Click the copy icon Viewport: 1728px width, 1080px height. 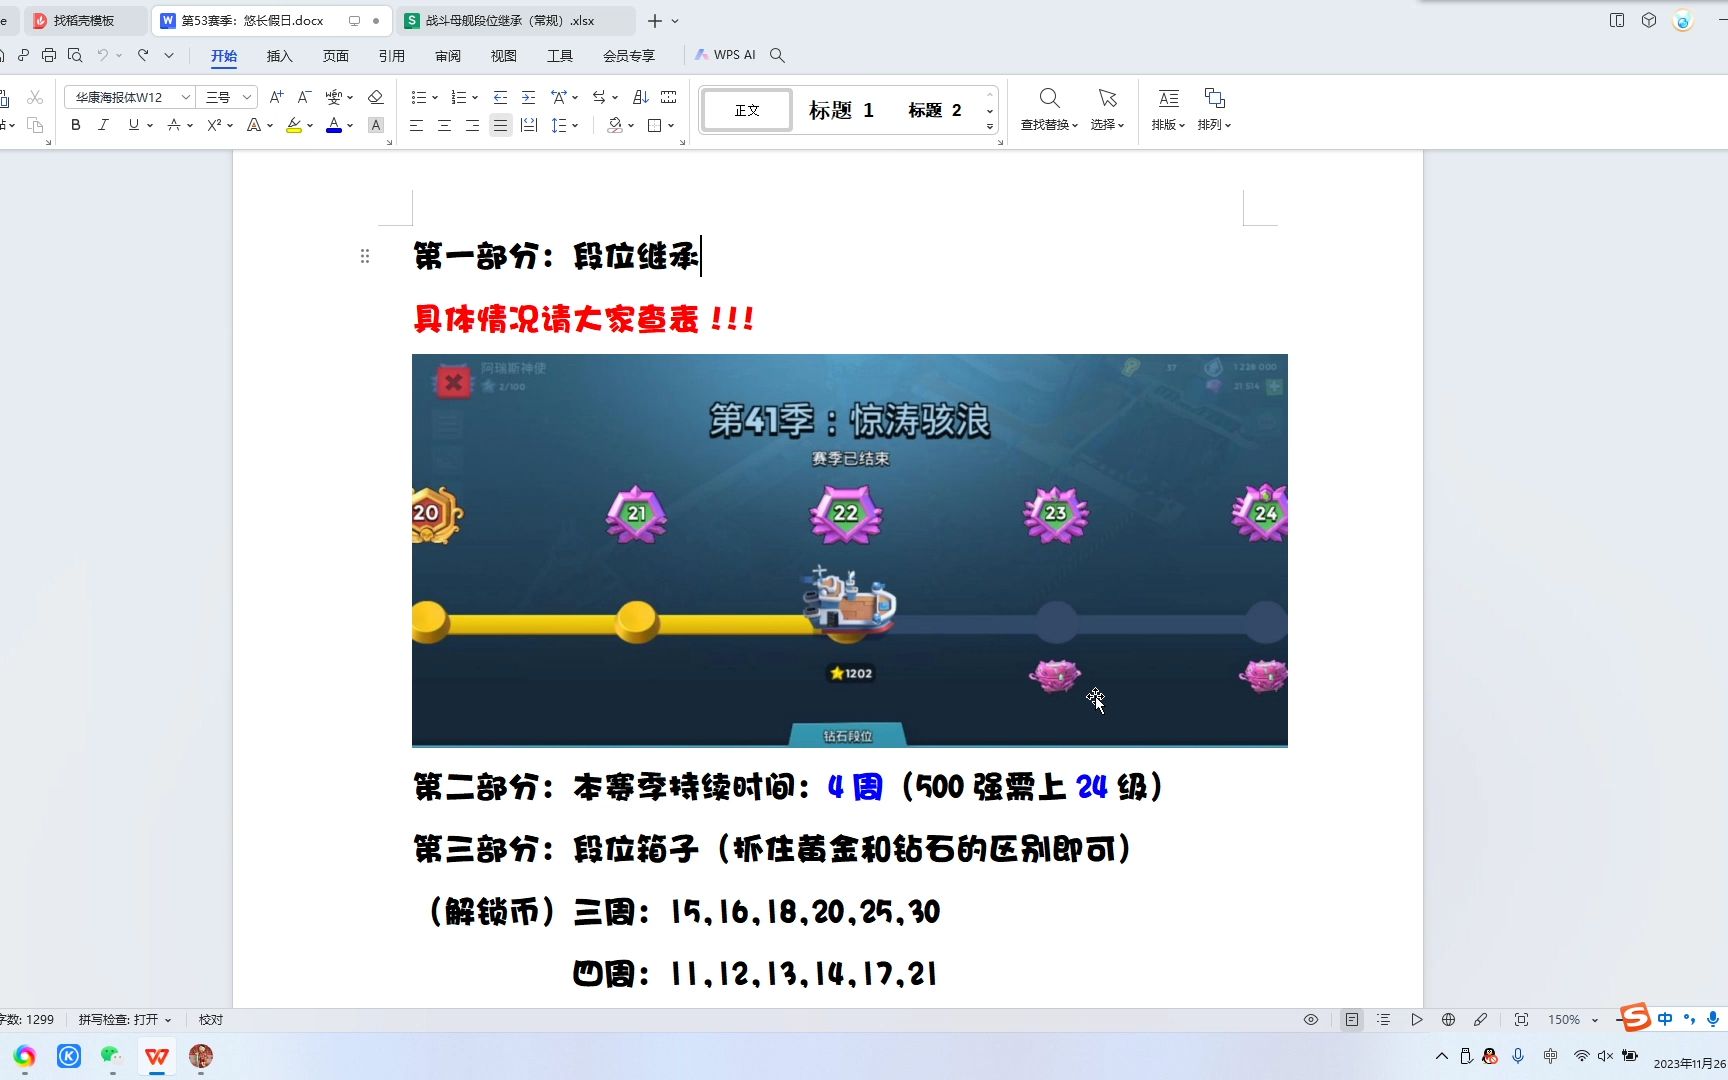(35, 125)
